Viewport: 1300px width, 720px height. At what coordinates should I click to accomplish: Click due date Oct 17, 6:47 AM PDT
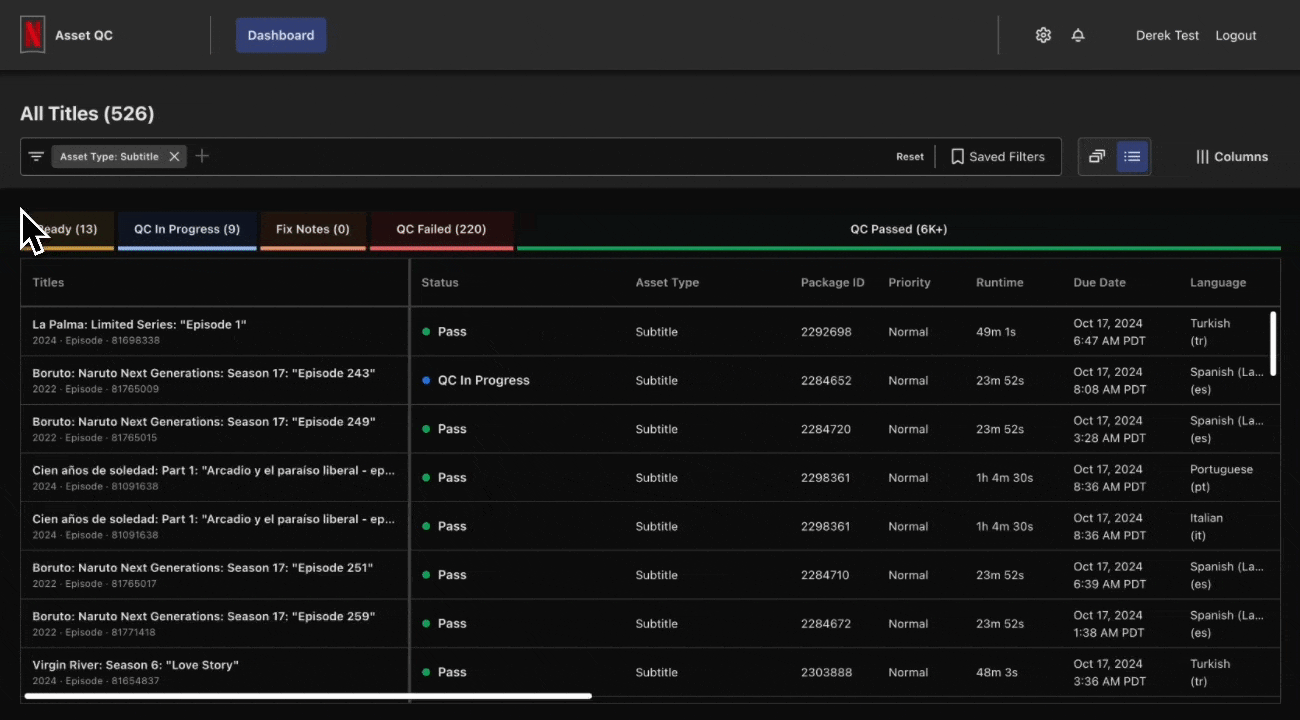click(1108, 332)
